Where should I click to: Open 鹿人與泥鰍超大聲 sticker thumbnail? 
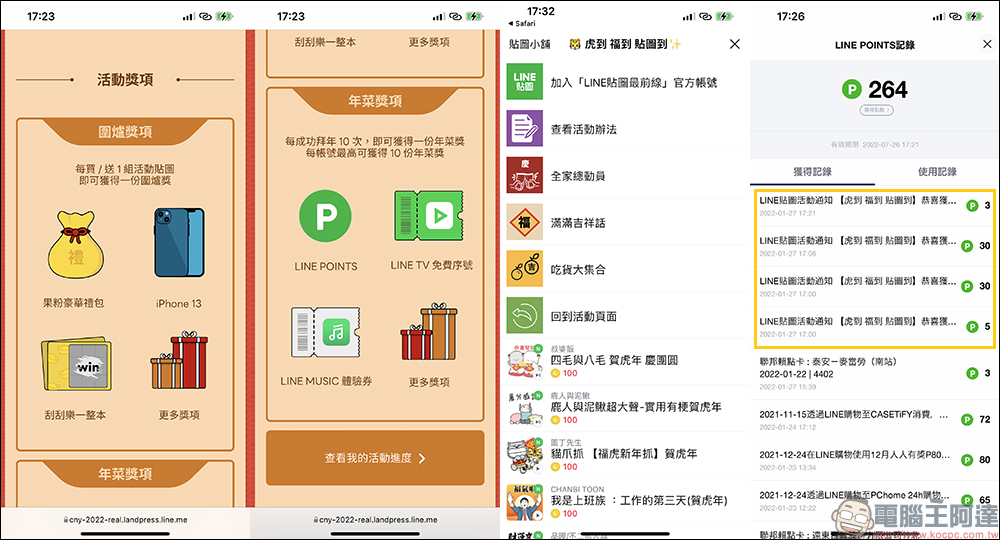pos(525,409)
